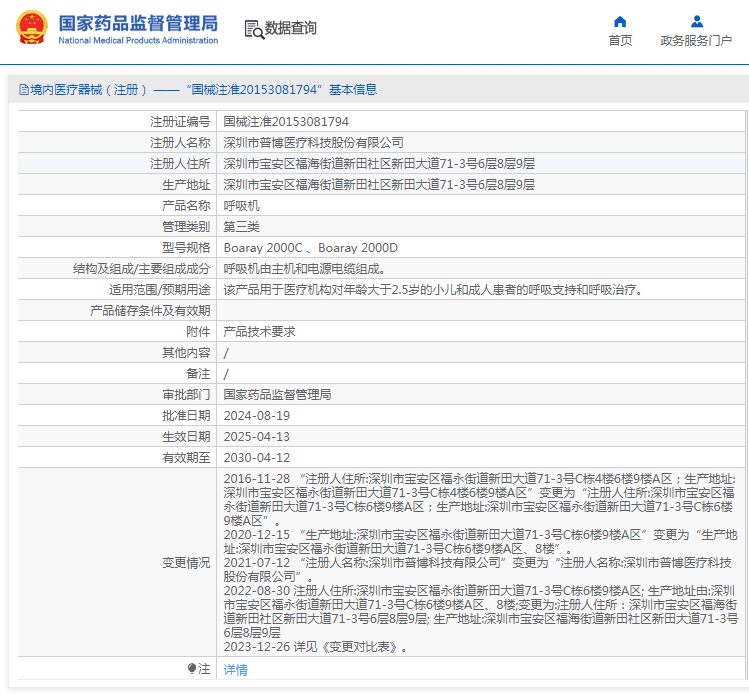Click the approval date 2024-08-19
Image resolution: width=749 pixels, height=694 pixels.
click(256, 415)
